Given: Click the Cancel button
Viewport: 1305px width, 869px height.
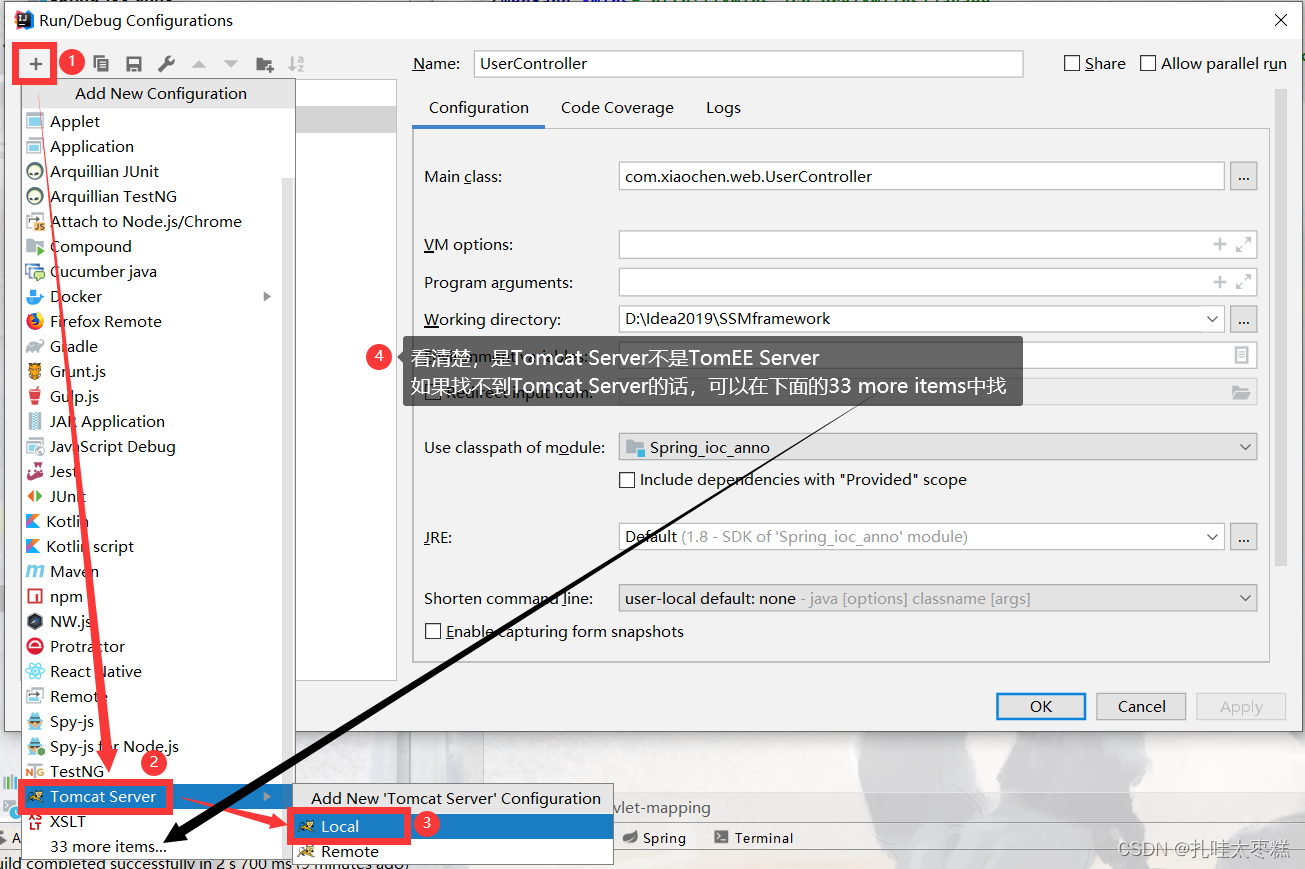Looking at the screenshot, I should pyautogui.click(x=1141, y=706).
